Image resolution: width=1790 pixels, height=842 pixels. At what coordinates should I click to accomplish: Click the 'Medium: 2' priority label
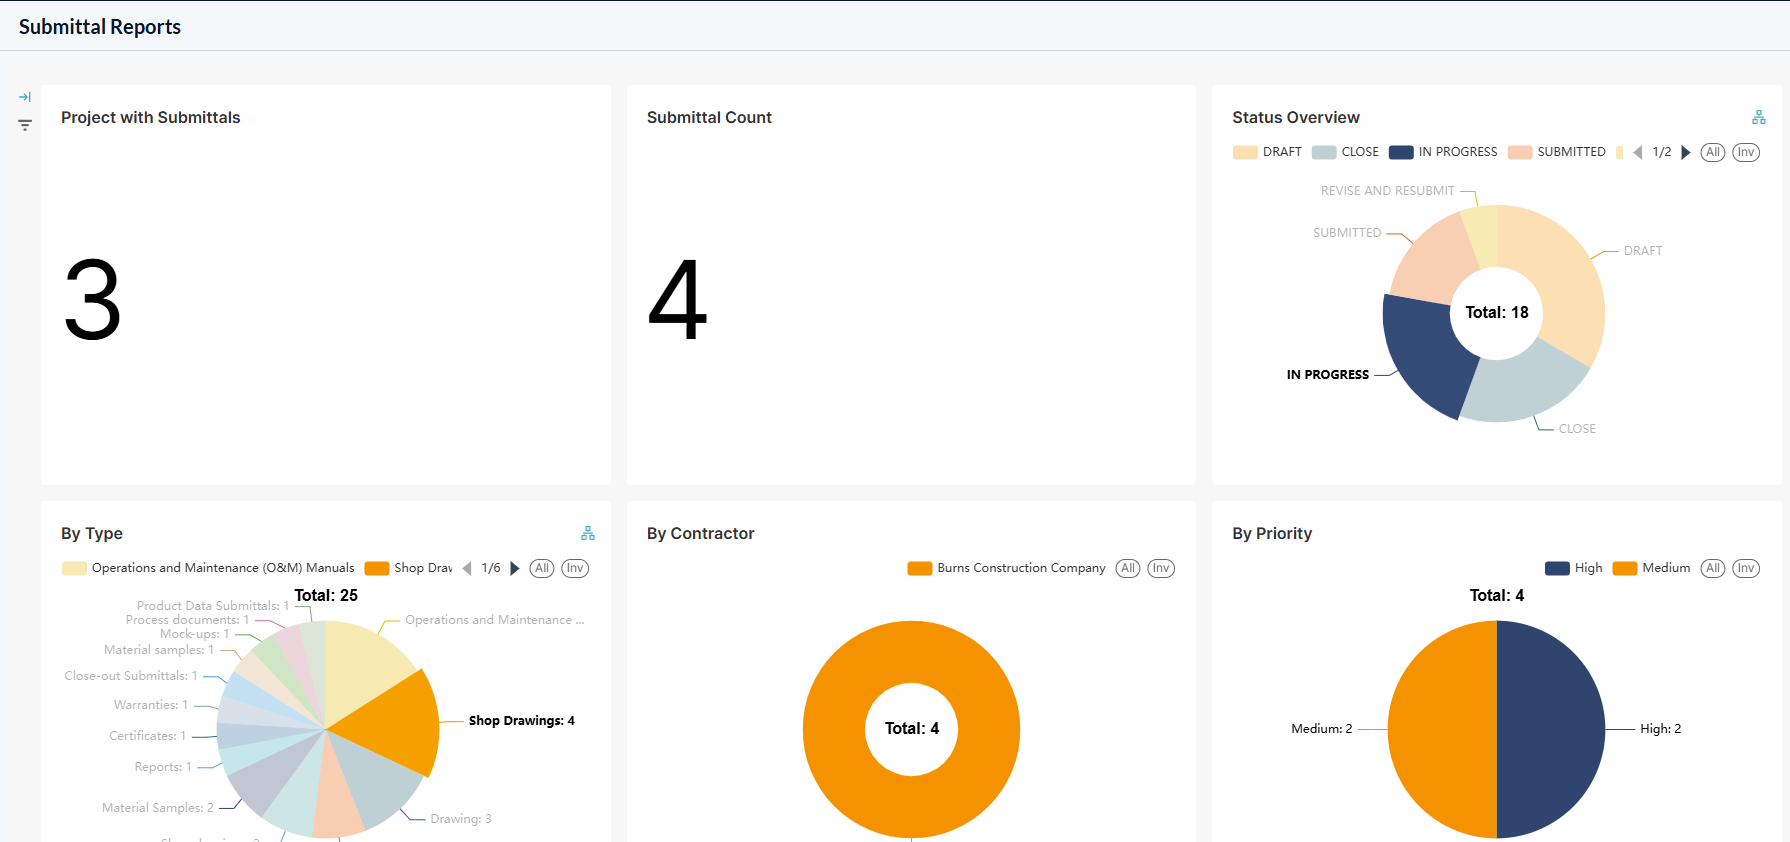pos(1322,729)
